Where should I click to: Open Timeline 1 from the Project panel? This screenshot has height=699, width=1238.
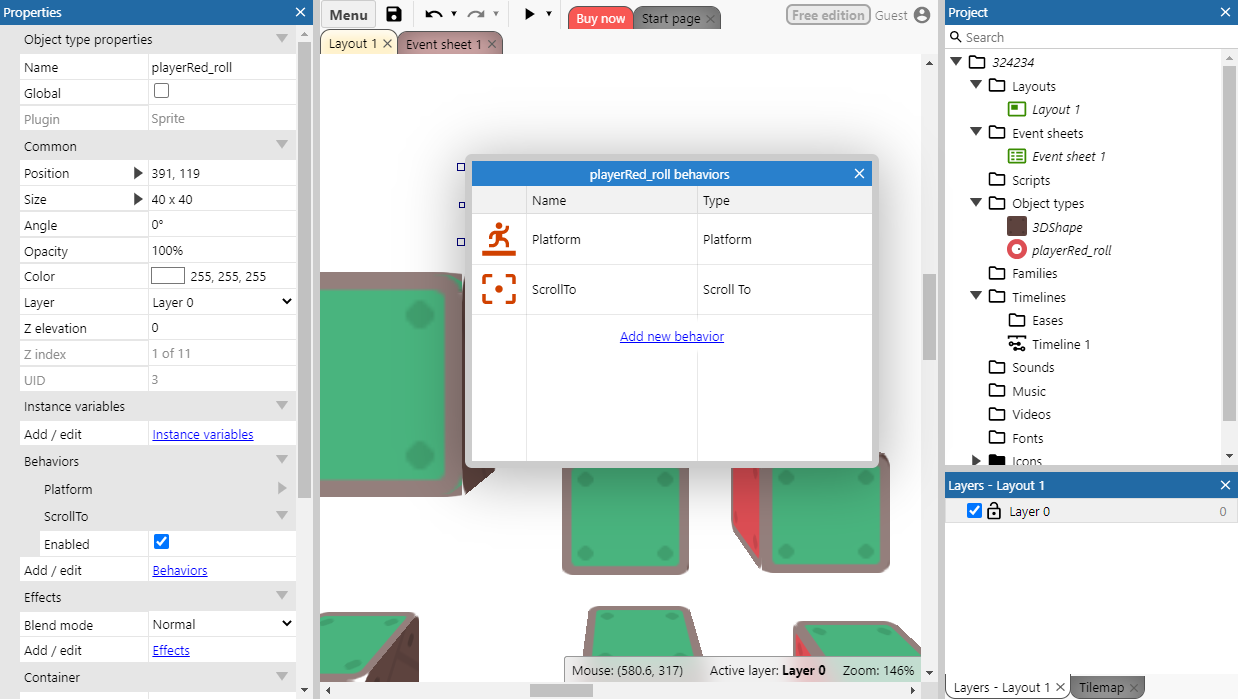click(1056, 343)
